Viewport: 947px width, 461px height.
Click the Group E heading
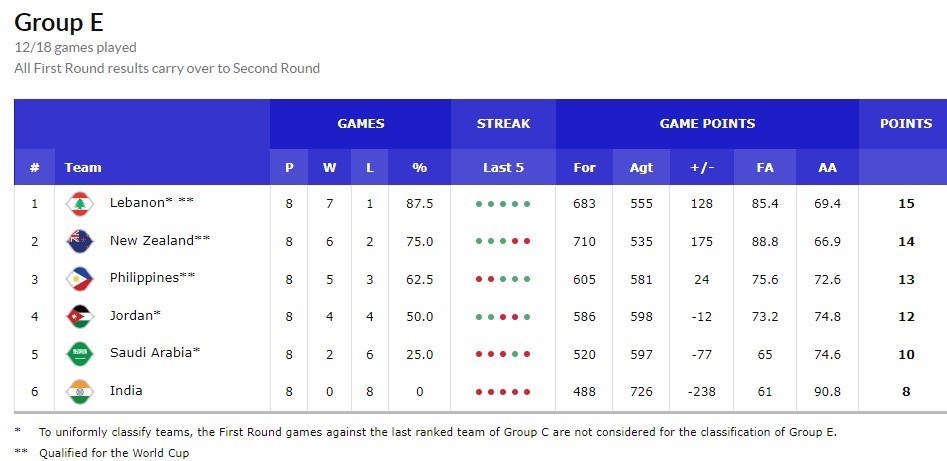[59, 22]
